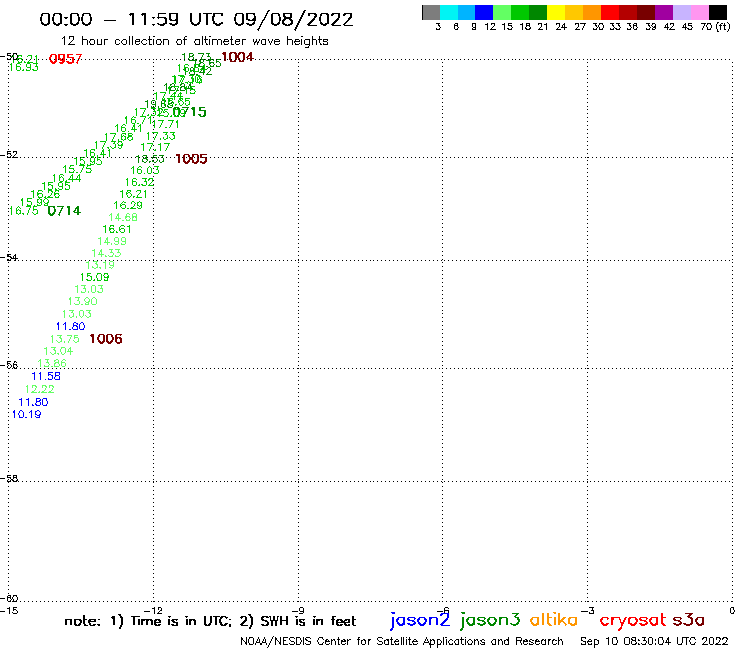Select the wave height value 17.71
Viewport: 740px width, 650px height.
[166, 125]
